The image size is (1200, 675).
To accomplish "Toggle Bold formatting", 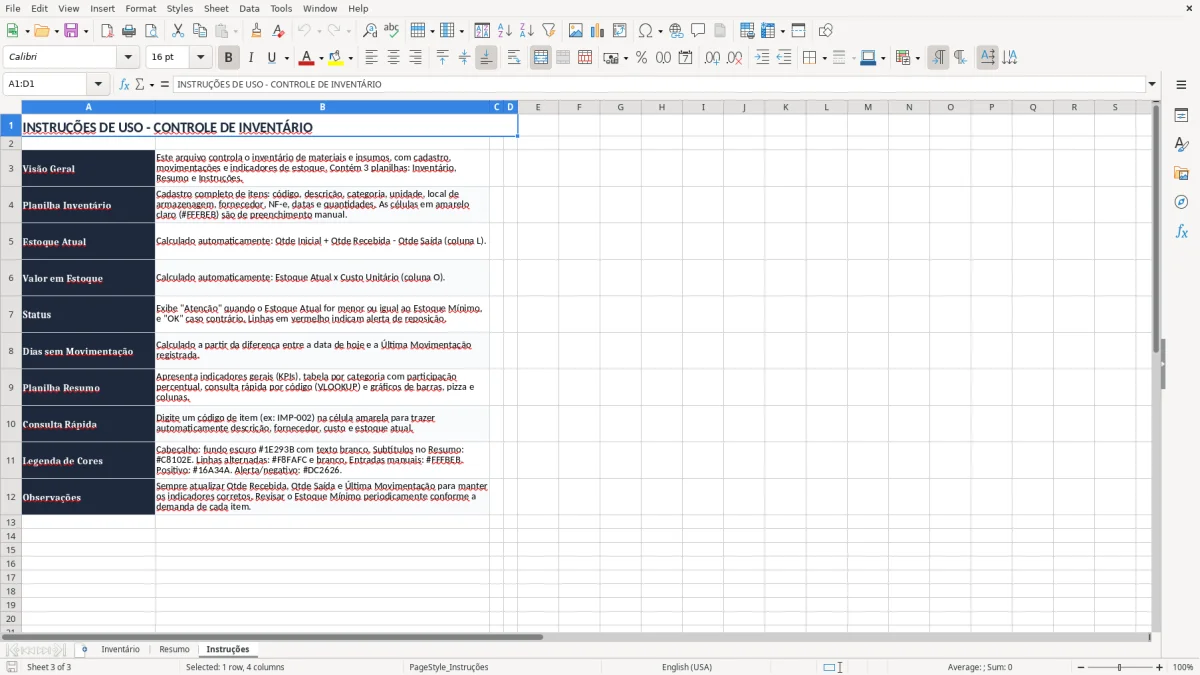I will (x=228, y=58).
